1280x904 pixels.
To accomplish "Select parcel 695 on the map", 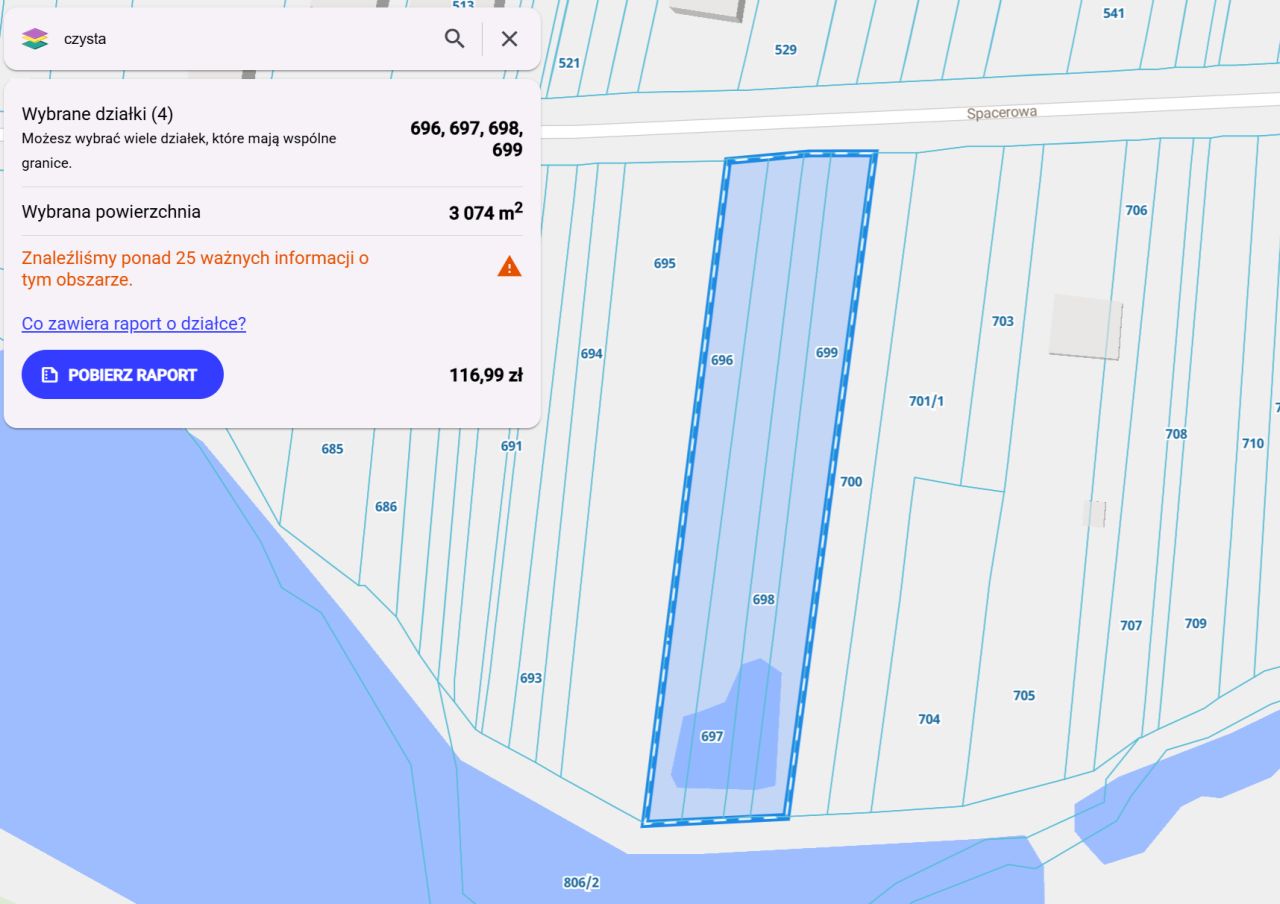I will [x=665, y=264].
